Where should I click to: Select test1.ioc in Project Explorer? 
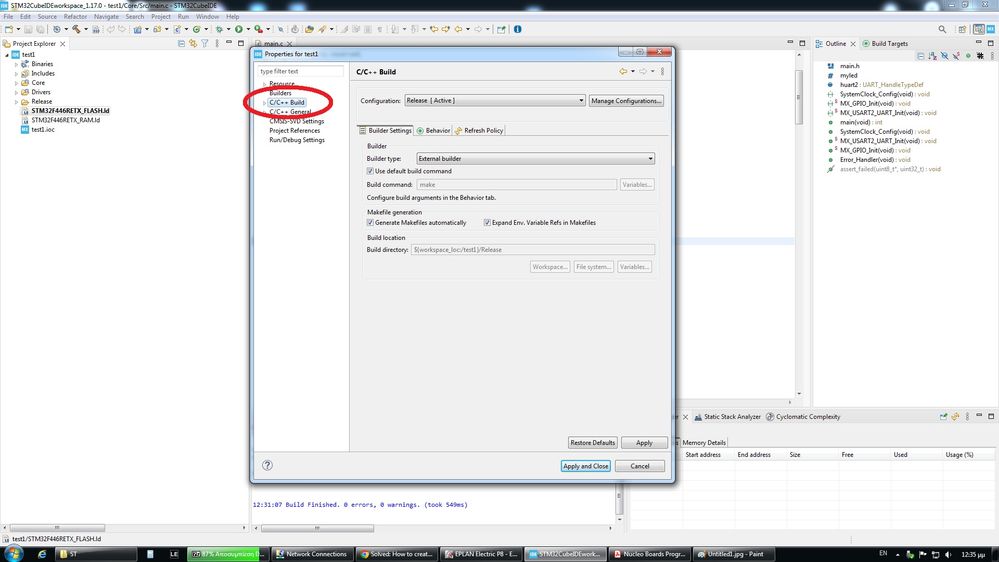[43, 129]
